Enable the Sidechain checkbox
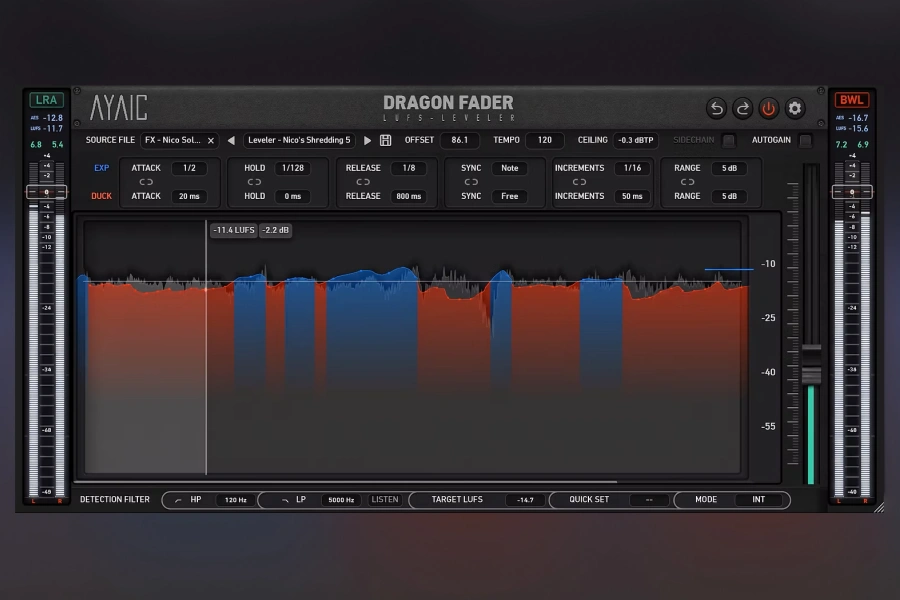Viewport: 900px width, 600px height. 728,141
